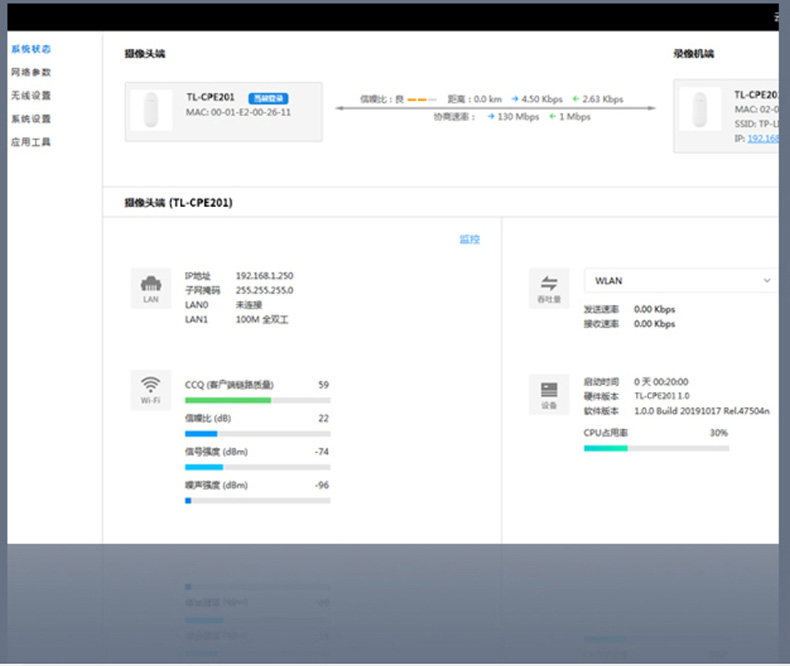Click the 192.168 IP address link
Viewport: 790px width, 666px height.
pyautogui.click(x=763, y=138)
